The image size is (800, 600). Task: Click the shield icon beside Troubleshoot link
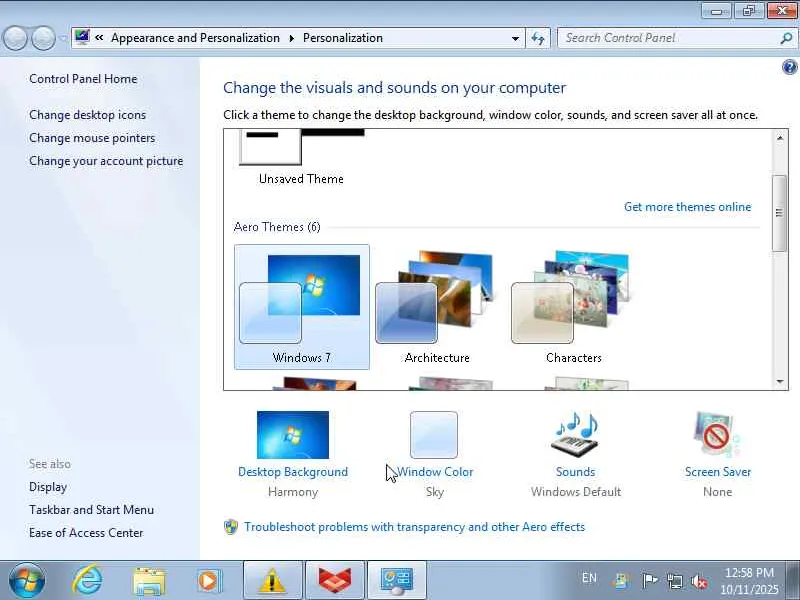231,527
